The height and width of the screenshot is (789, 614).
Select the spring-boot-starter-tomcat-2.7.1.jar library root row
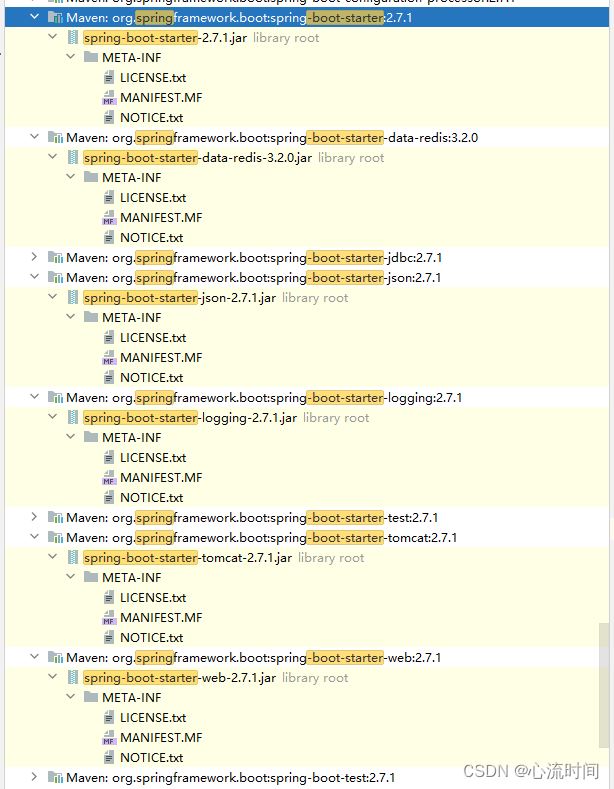307,558
